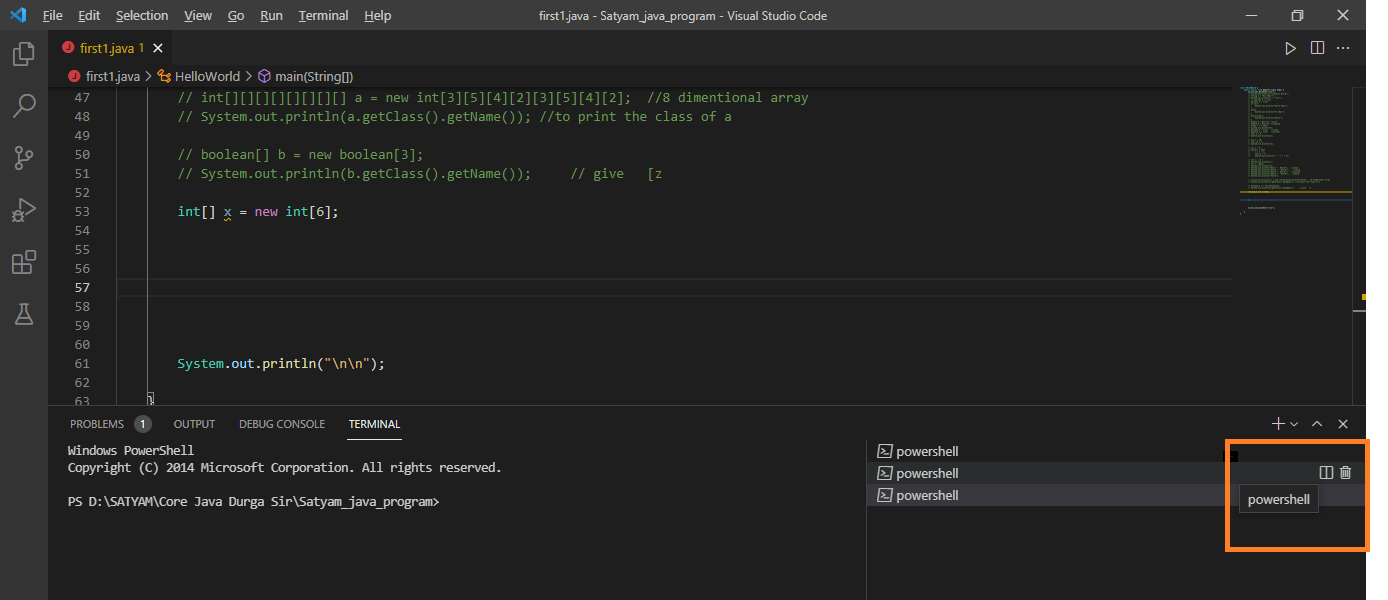
Task: Close the panel with the X icon
Action: pyautogui.click(x=1343, y=423)
